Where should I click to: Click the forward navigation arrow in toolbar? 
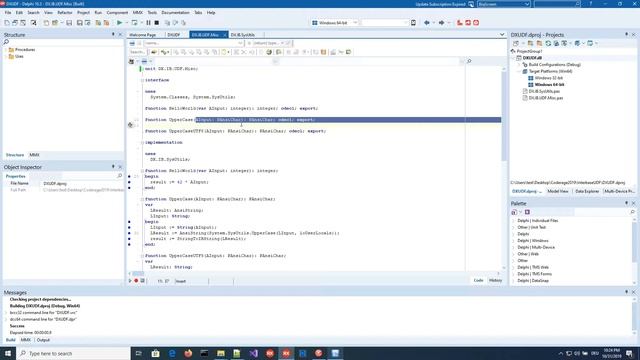441,23
